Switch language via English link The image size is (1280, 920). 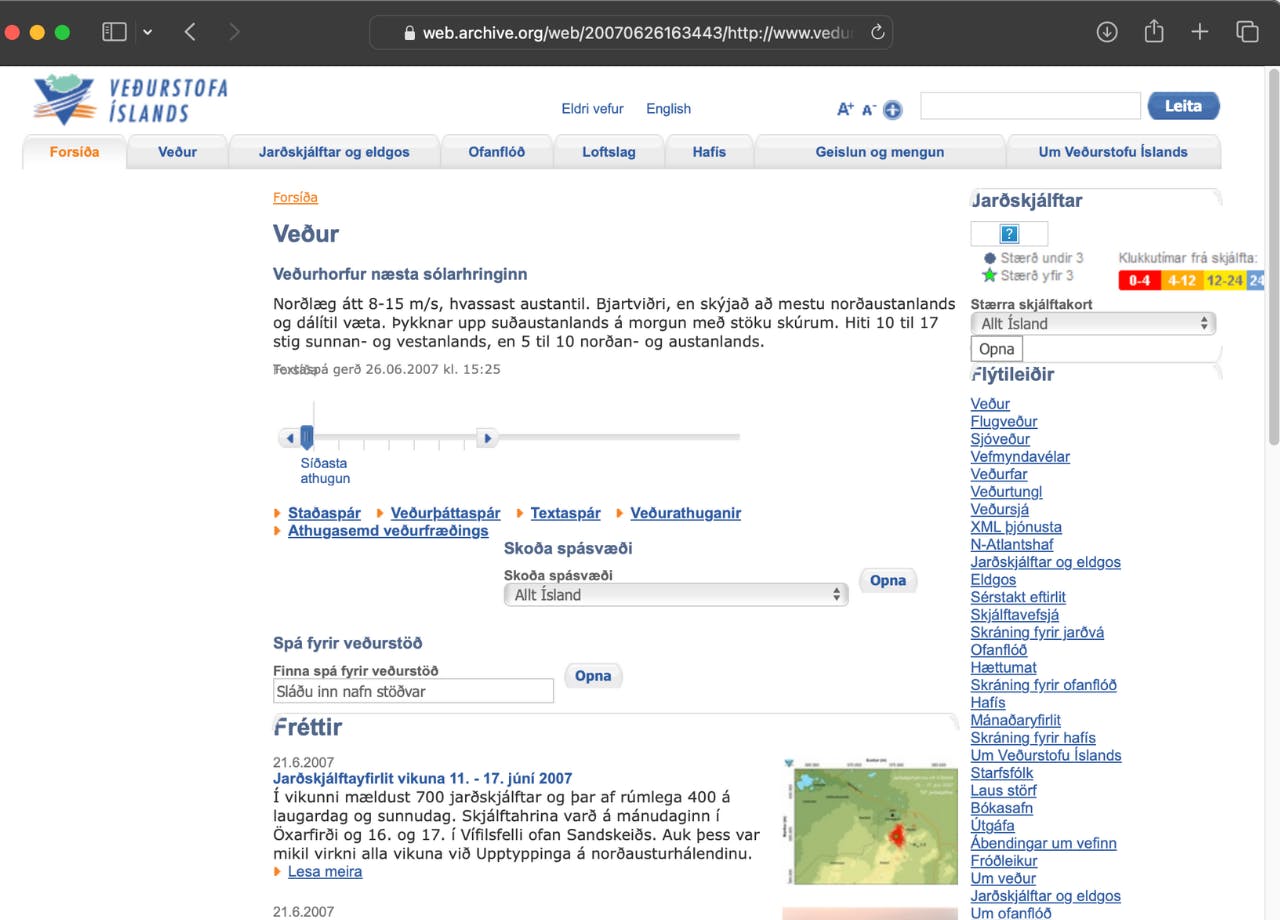point(668,109)
